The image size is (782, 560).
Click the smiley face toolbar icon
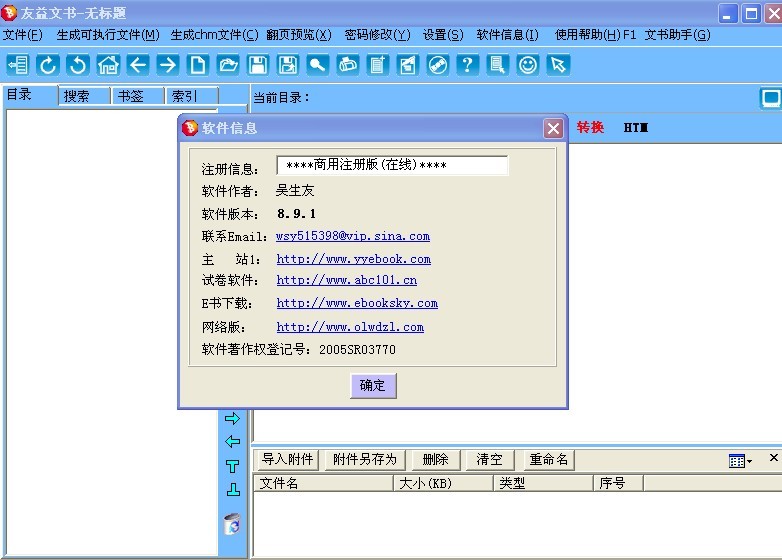click(x=528, y=65)
